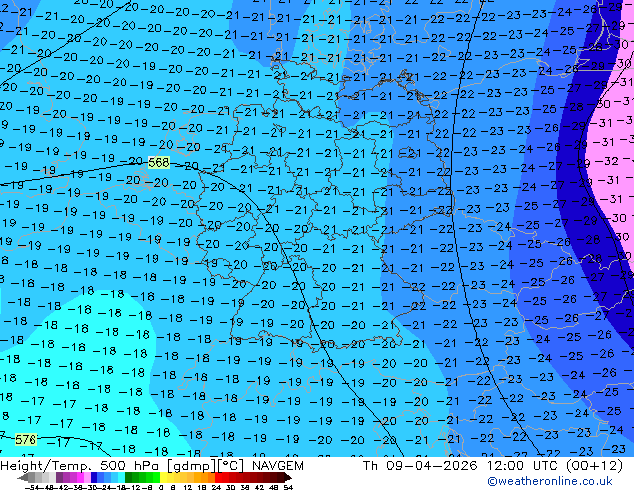Click the 54 label at color scale end
The image size is (634, 490).
[288, 488]
